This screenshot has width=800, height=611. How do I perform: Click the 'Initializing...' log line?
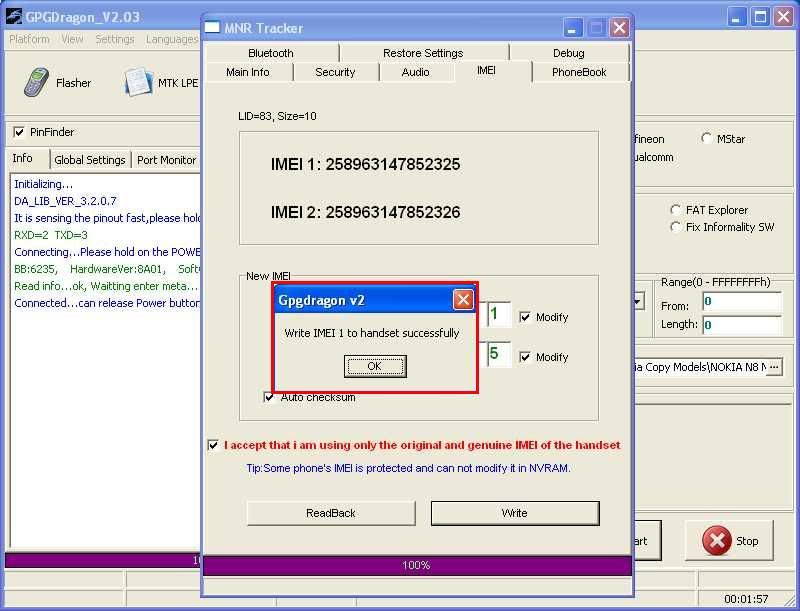pyautogui.click(x=44, y=184)
